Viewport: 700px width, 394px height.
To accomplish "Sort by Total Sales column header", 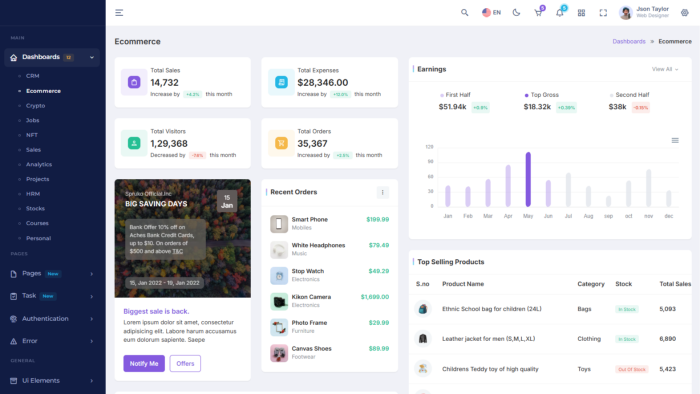I will pos(675,284).
